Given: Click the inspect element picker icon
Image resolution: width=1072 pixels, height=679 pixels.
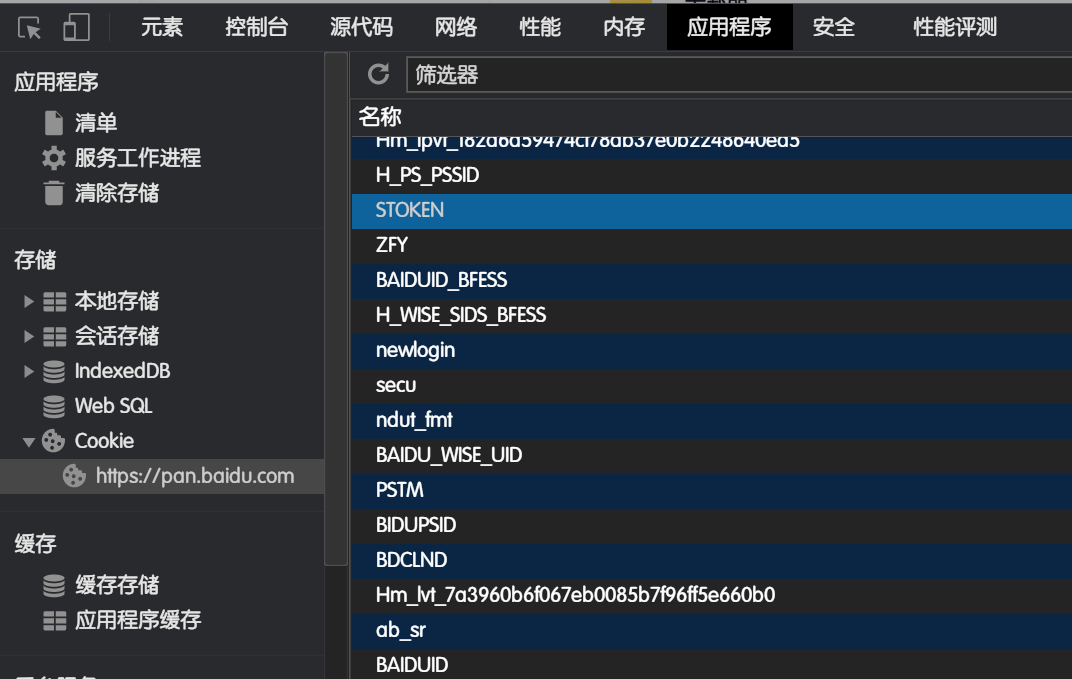Looking at the screenshot, I should click(30, 27).
